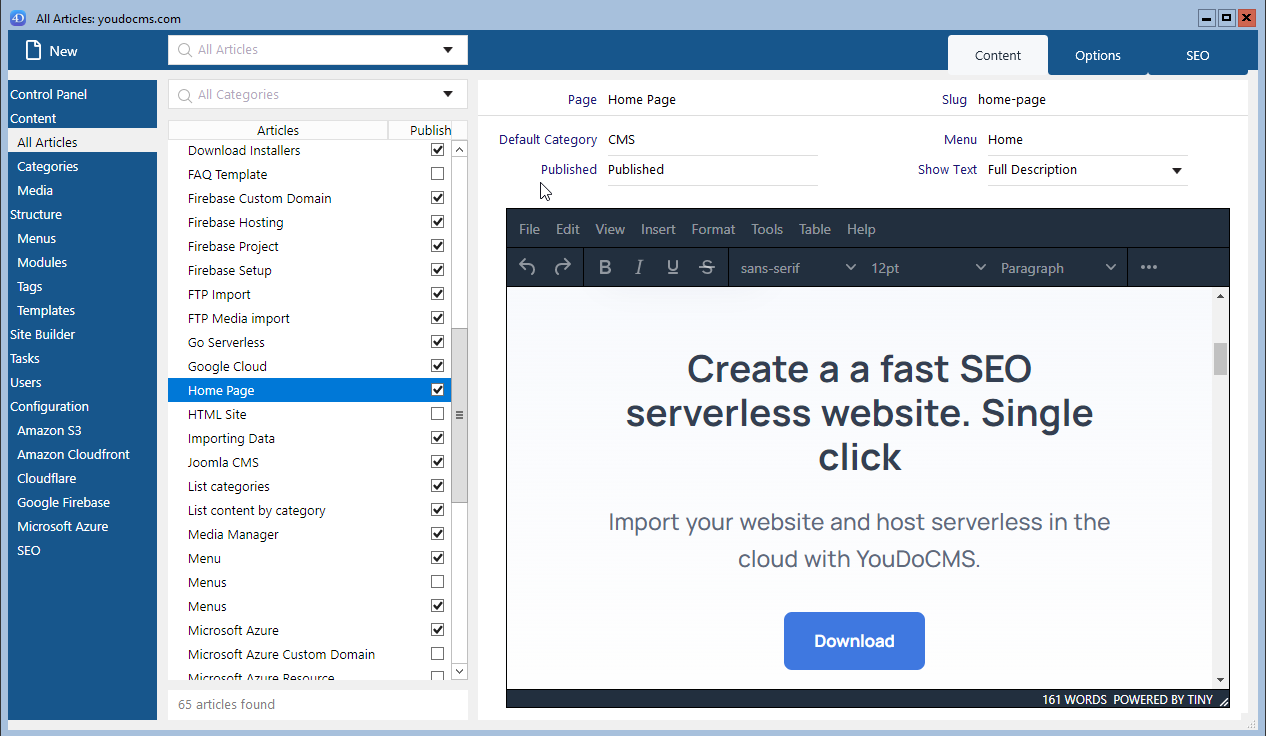Expand the All Categories dropdown

(448, 94)
